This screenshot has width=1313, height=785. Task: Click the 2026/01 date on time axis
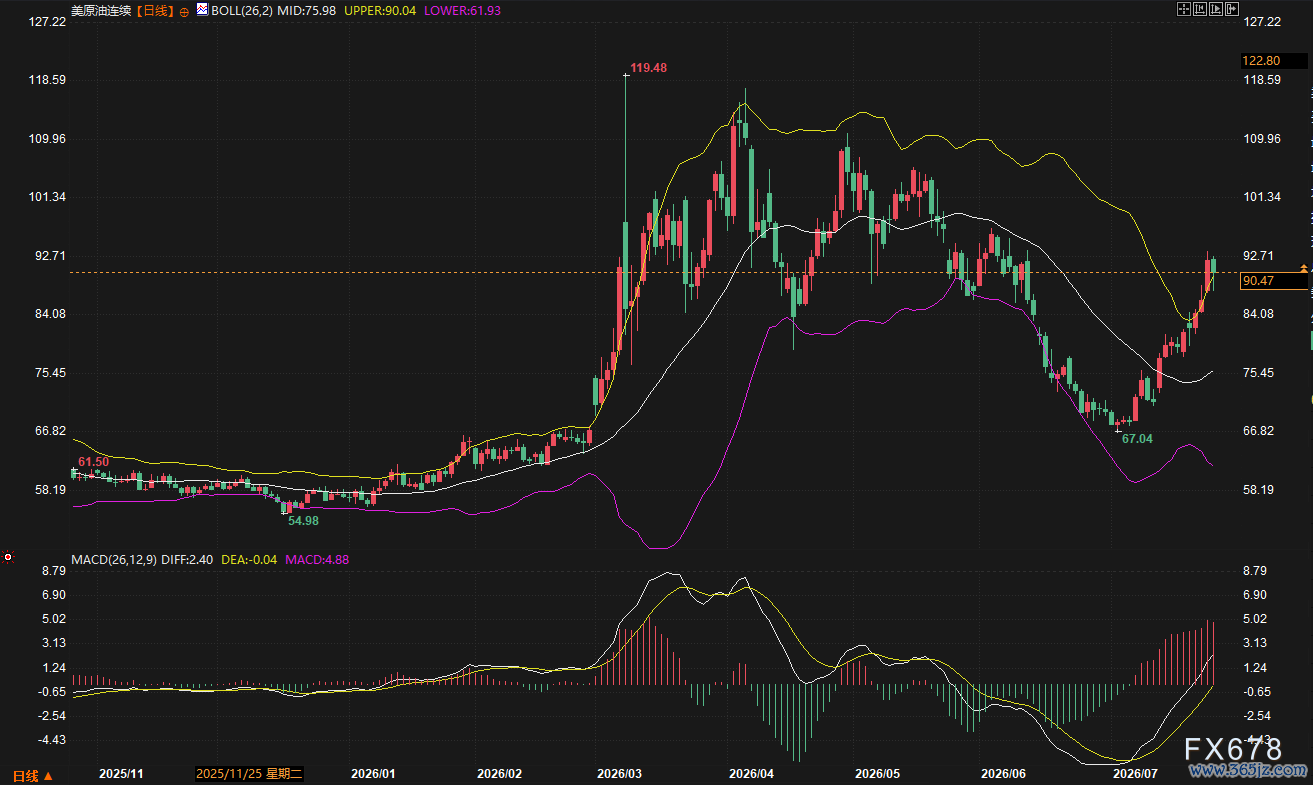click(x=374, y=774)
